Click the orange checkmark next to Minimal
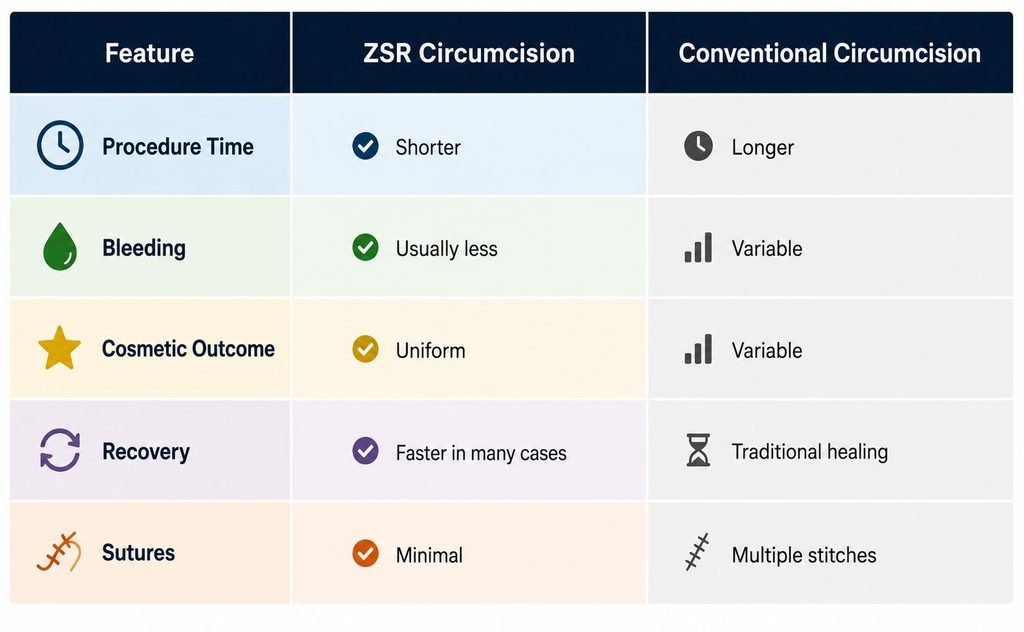 coord(365,553)
